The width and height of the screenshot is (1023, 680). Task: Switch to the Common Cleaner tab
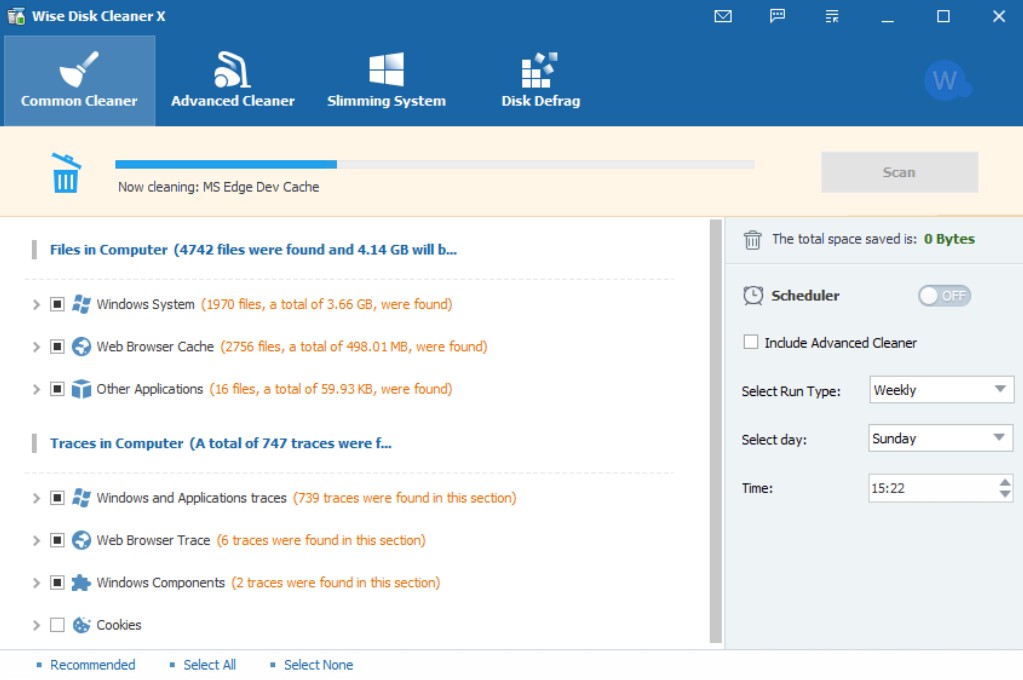pyautogui.click(x=79, y=80)
